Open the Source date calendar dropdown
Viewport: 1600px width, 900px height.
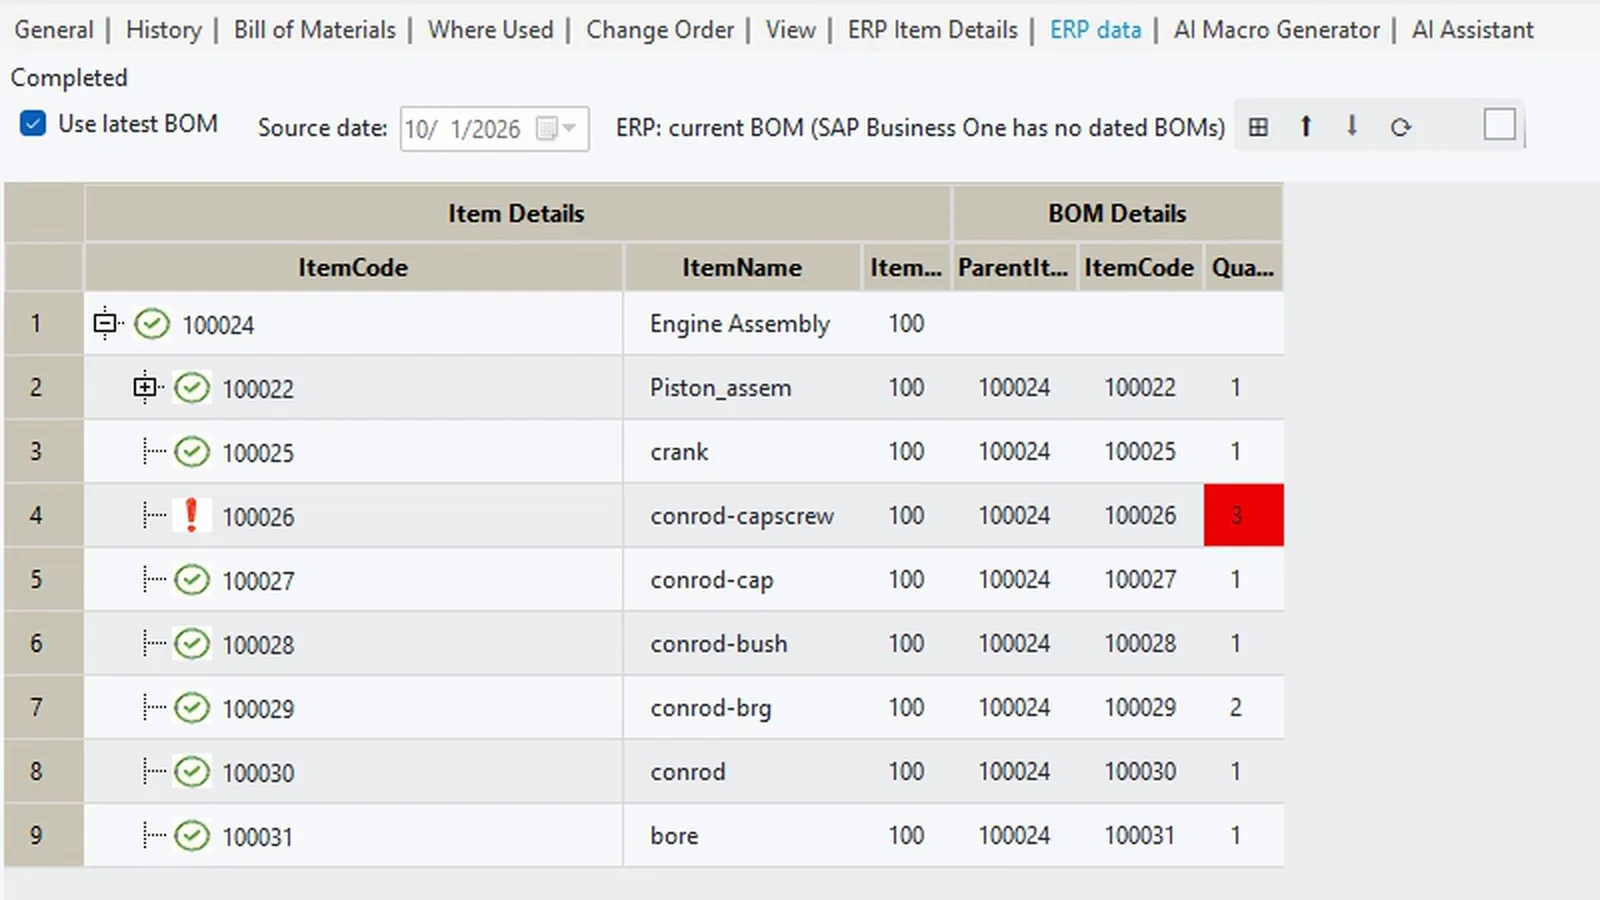click(x=557, y=128)
